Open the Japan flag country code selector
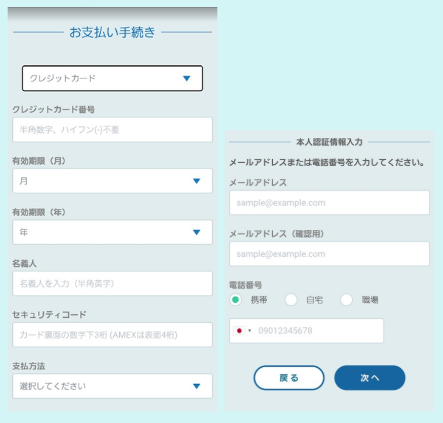443x423 pixels. [243, 331]
